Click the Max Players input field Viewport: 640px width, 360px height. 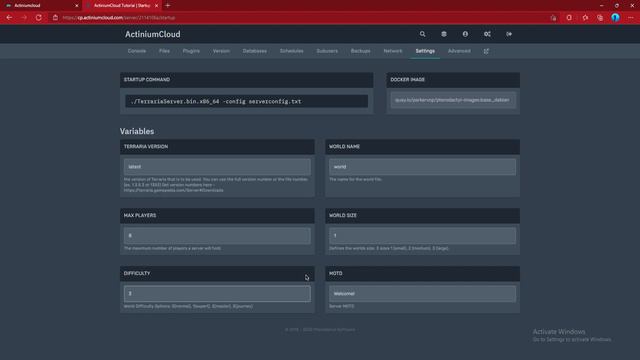[217, 236]
